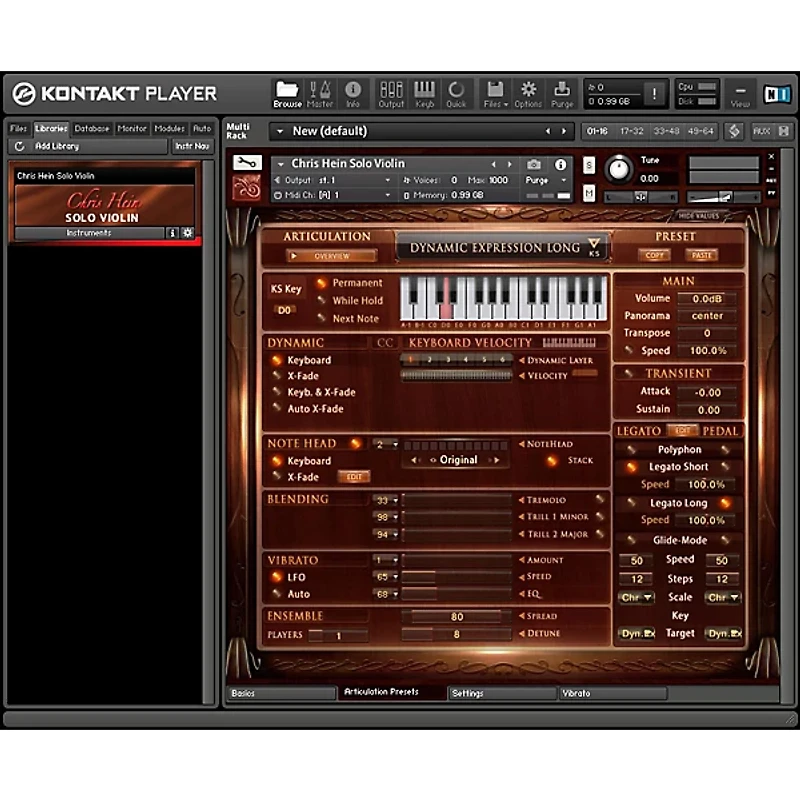Switch to the Monitor tab

(132, 129)
